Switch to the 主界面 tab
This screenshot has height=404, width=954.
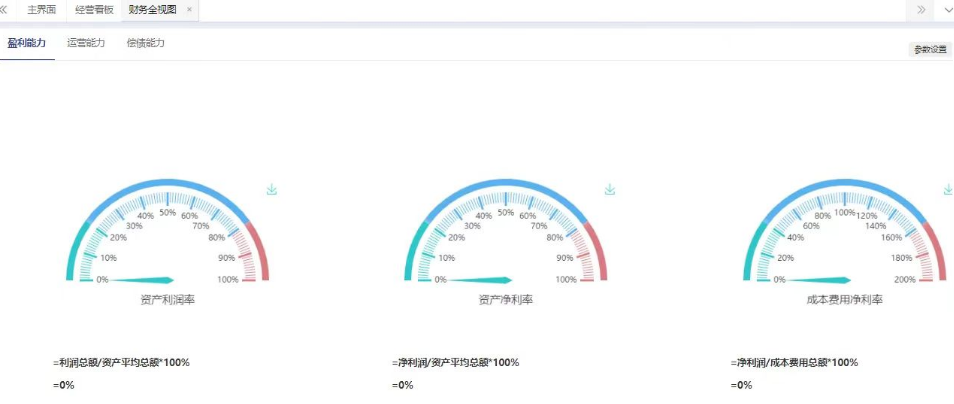42,9
